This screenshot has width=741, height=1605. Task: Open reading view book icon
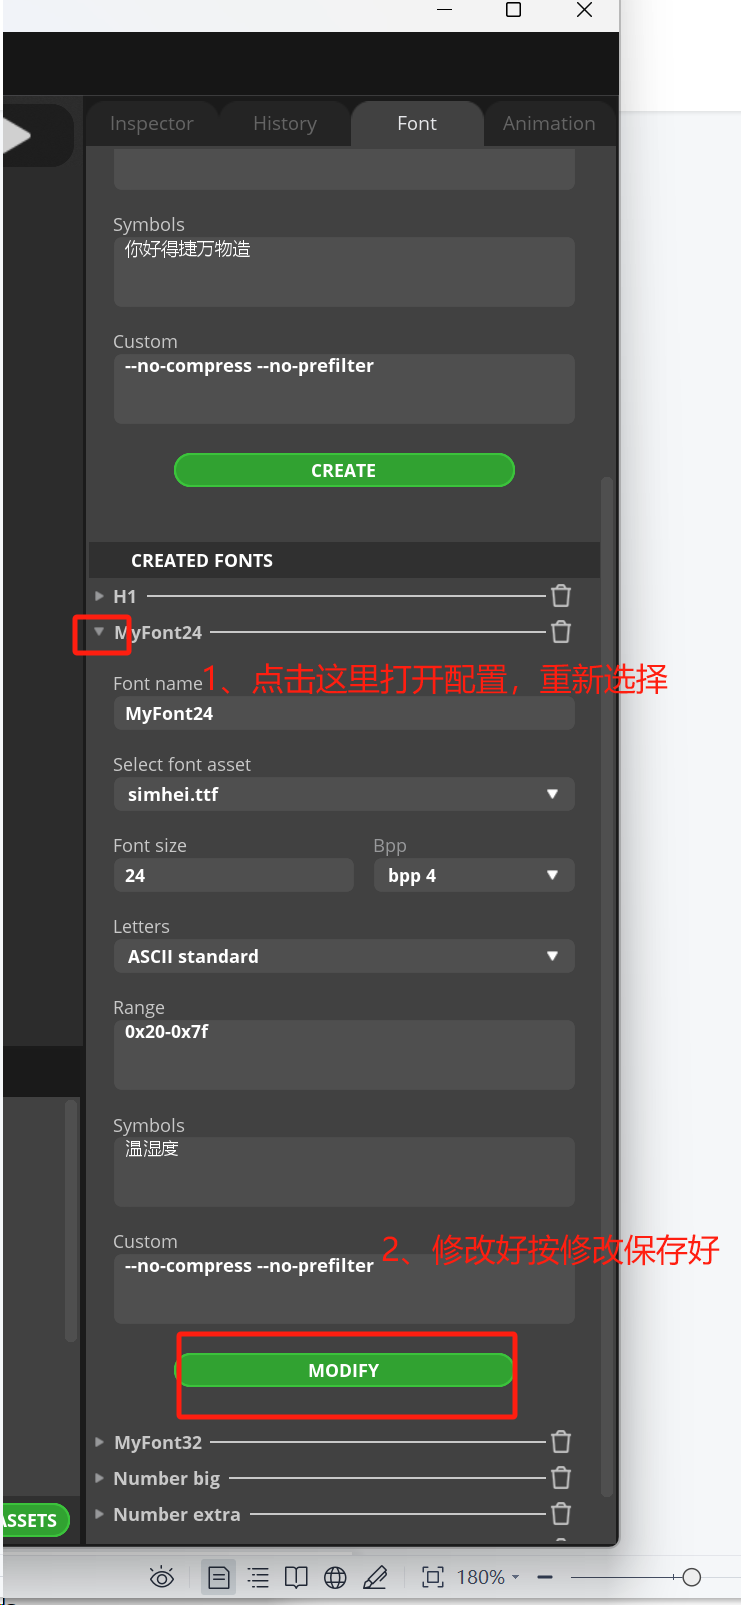296,1578
